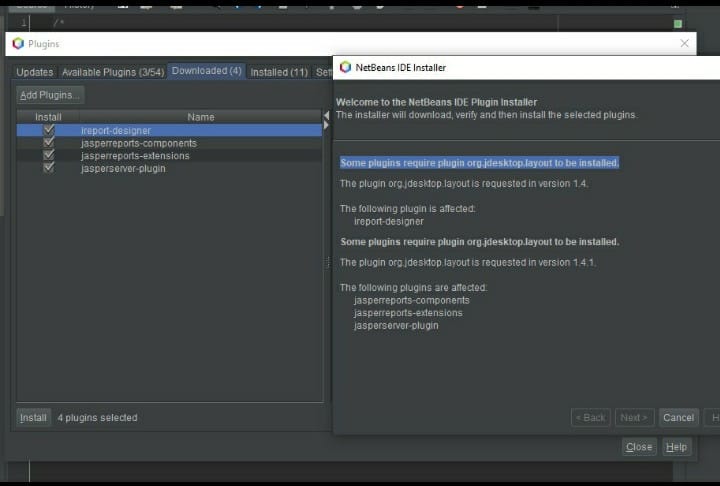
Task: Expand the plugin list pane right arrow
Action: pyautogui.click(x=326, y=125)
